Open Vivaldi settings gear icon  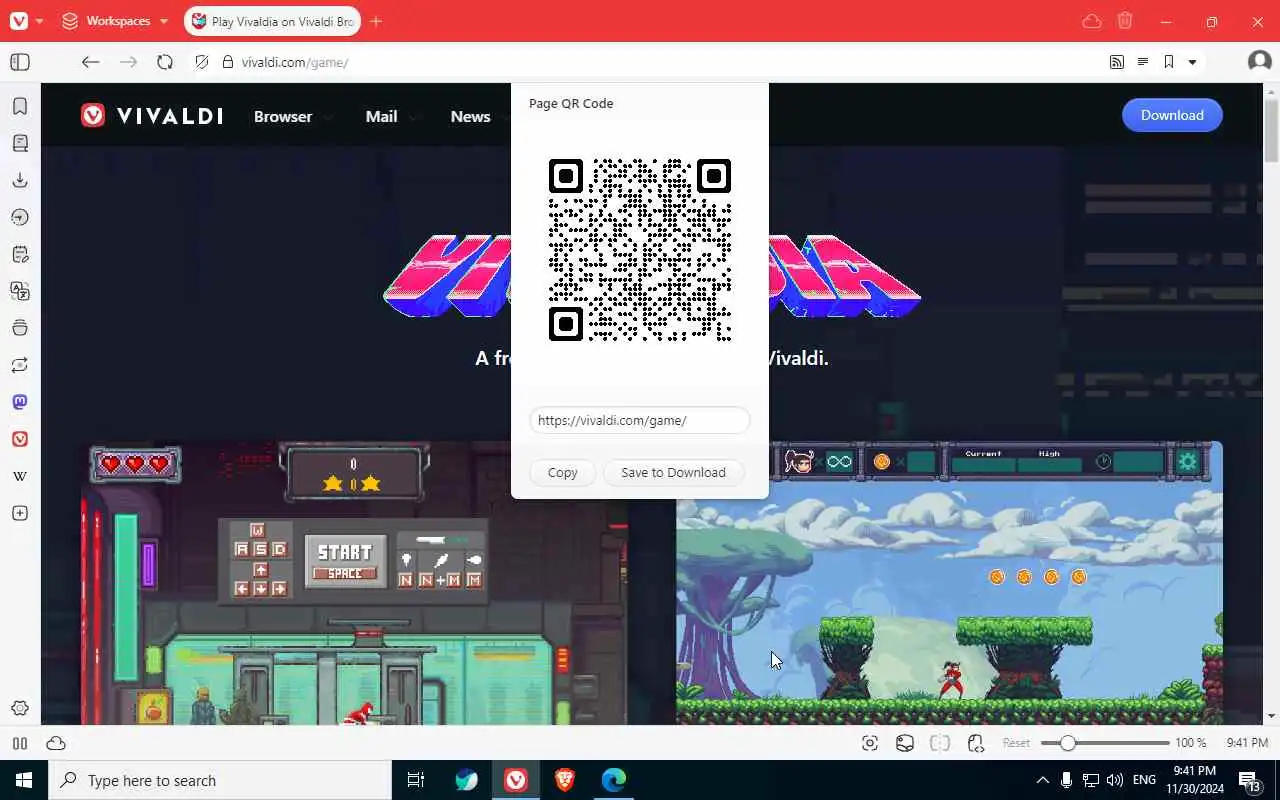[20, 708]
